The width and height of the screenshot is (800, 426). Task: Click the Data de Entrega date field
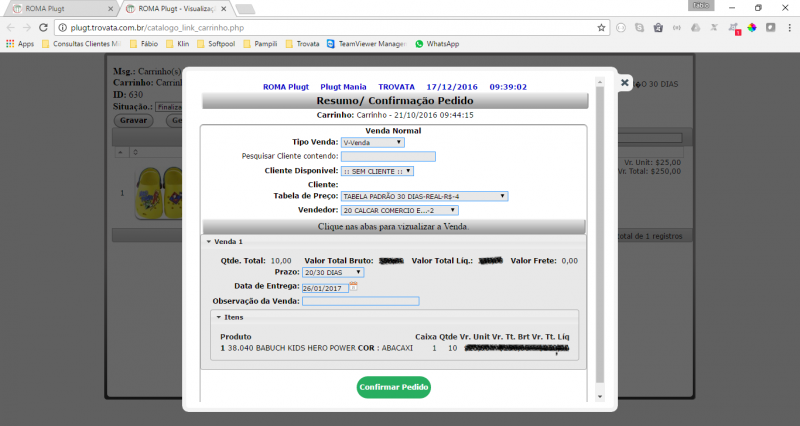pos(326,288)
